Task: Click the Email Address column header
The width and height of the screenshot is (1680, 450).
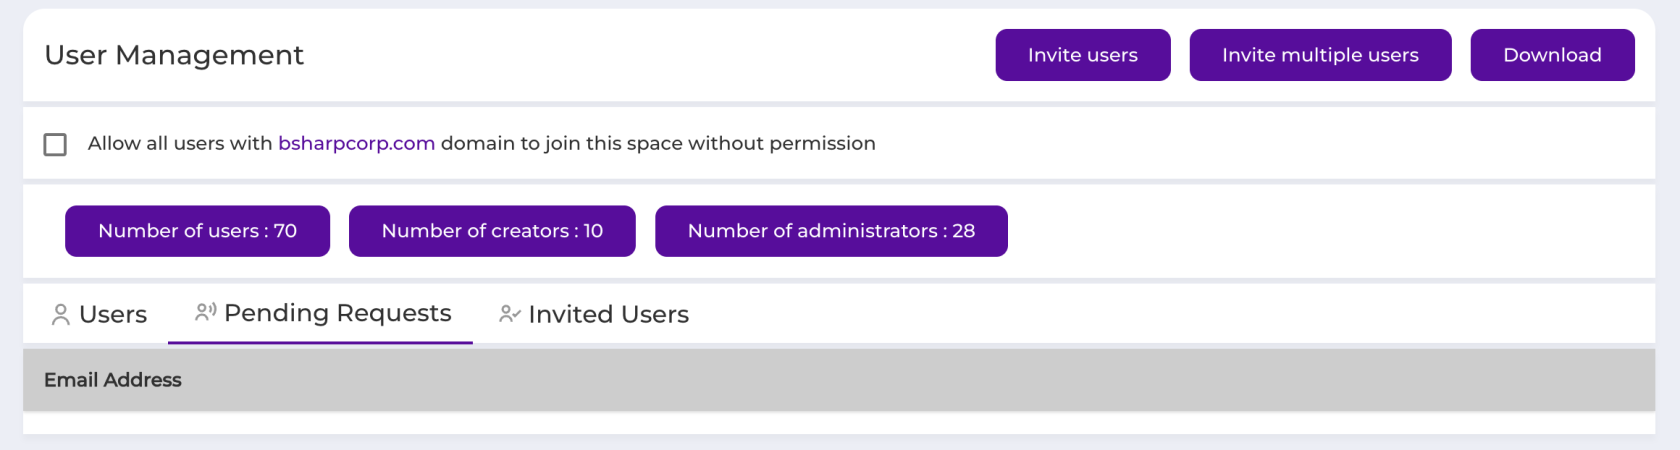Action: pos(113,380)
